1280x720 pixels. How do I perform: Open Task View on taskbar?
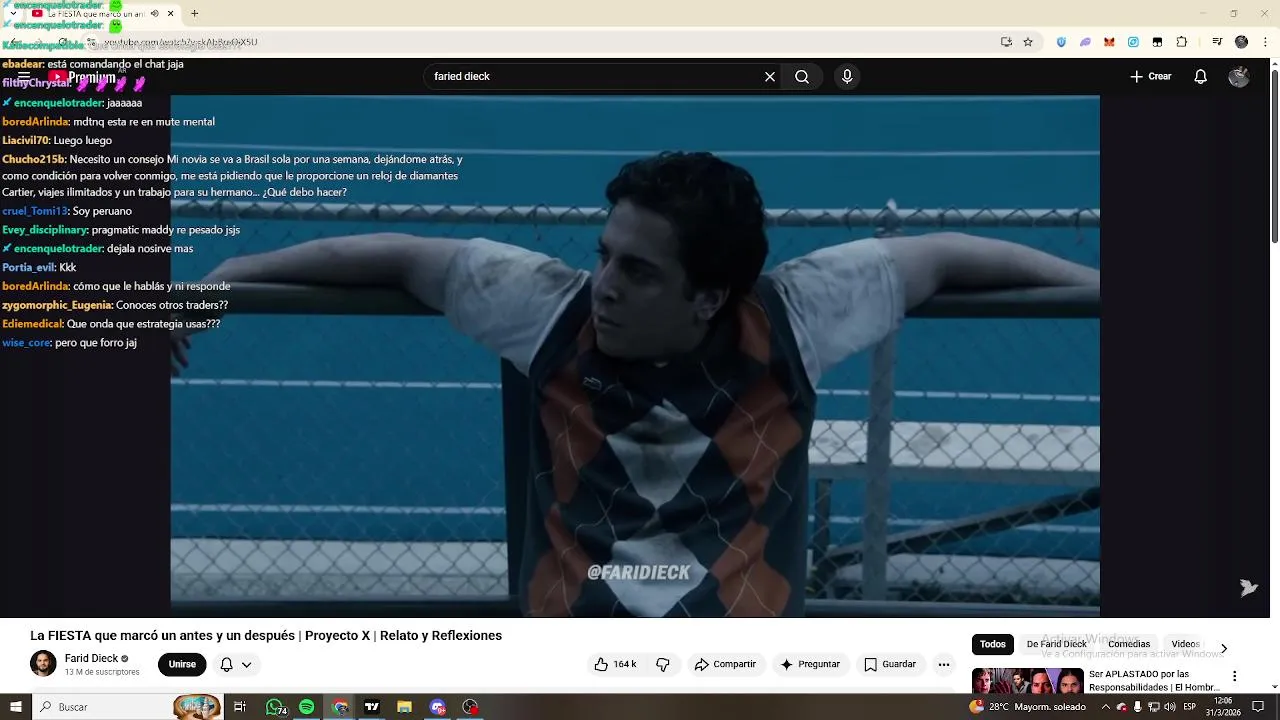pos(240,707)
